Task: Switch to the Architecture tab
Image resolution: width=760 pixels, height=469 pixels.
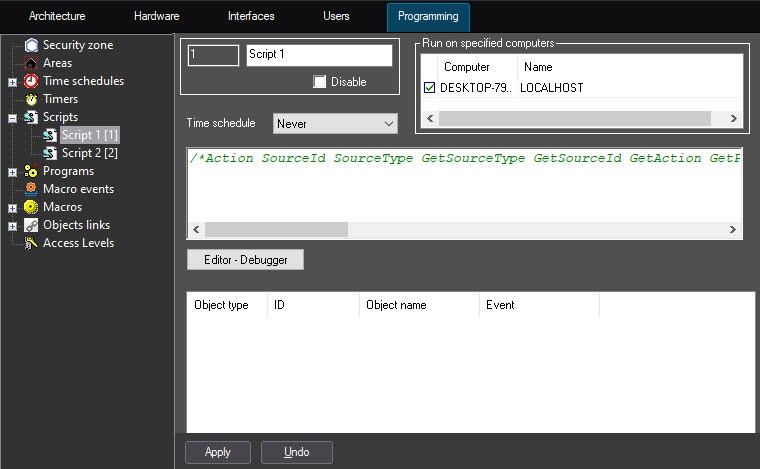Action: (57, 16)
